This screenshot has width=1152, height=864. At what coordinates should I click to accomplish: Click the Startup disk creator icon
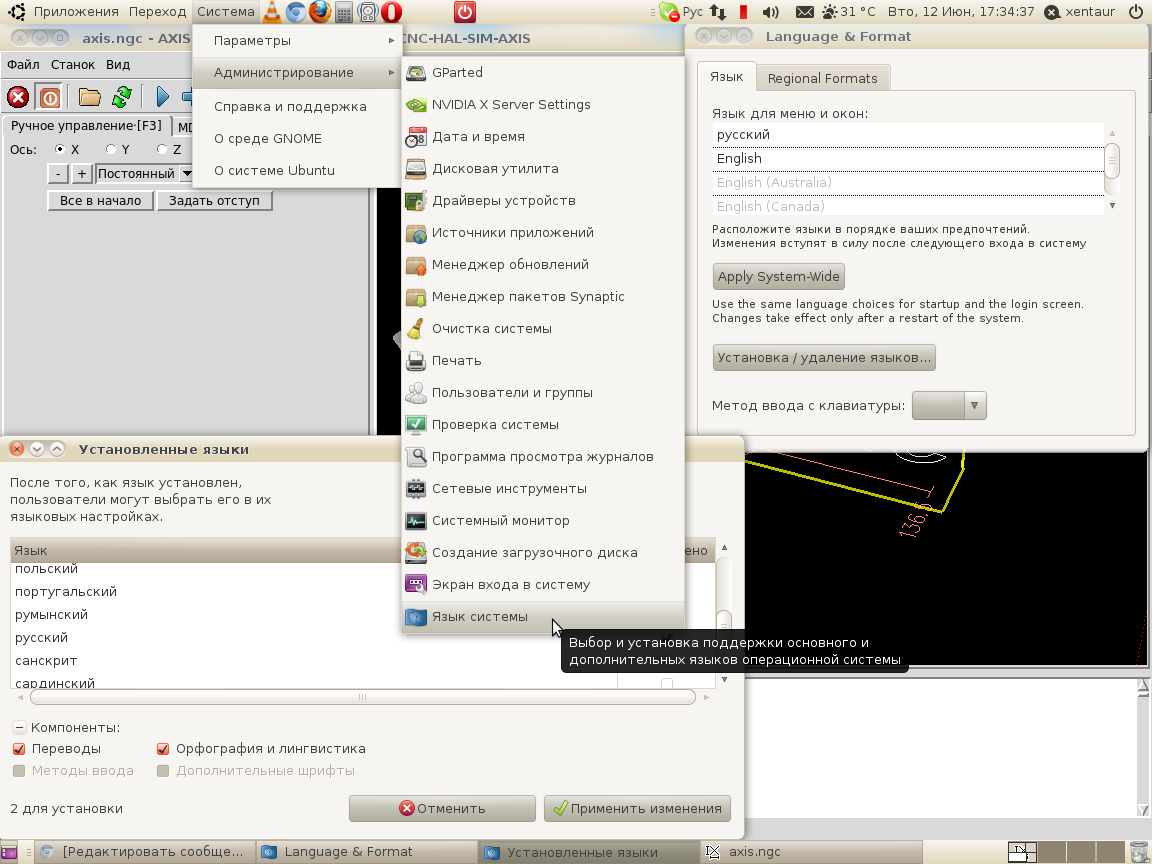pyautogui.click(x=416, y=552)
